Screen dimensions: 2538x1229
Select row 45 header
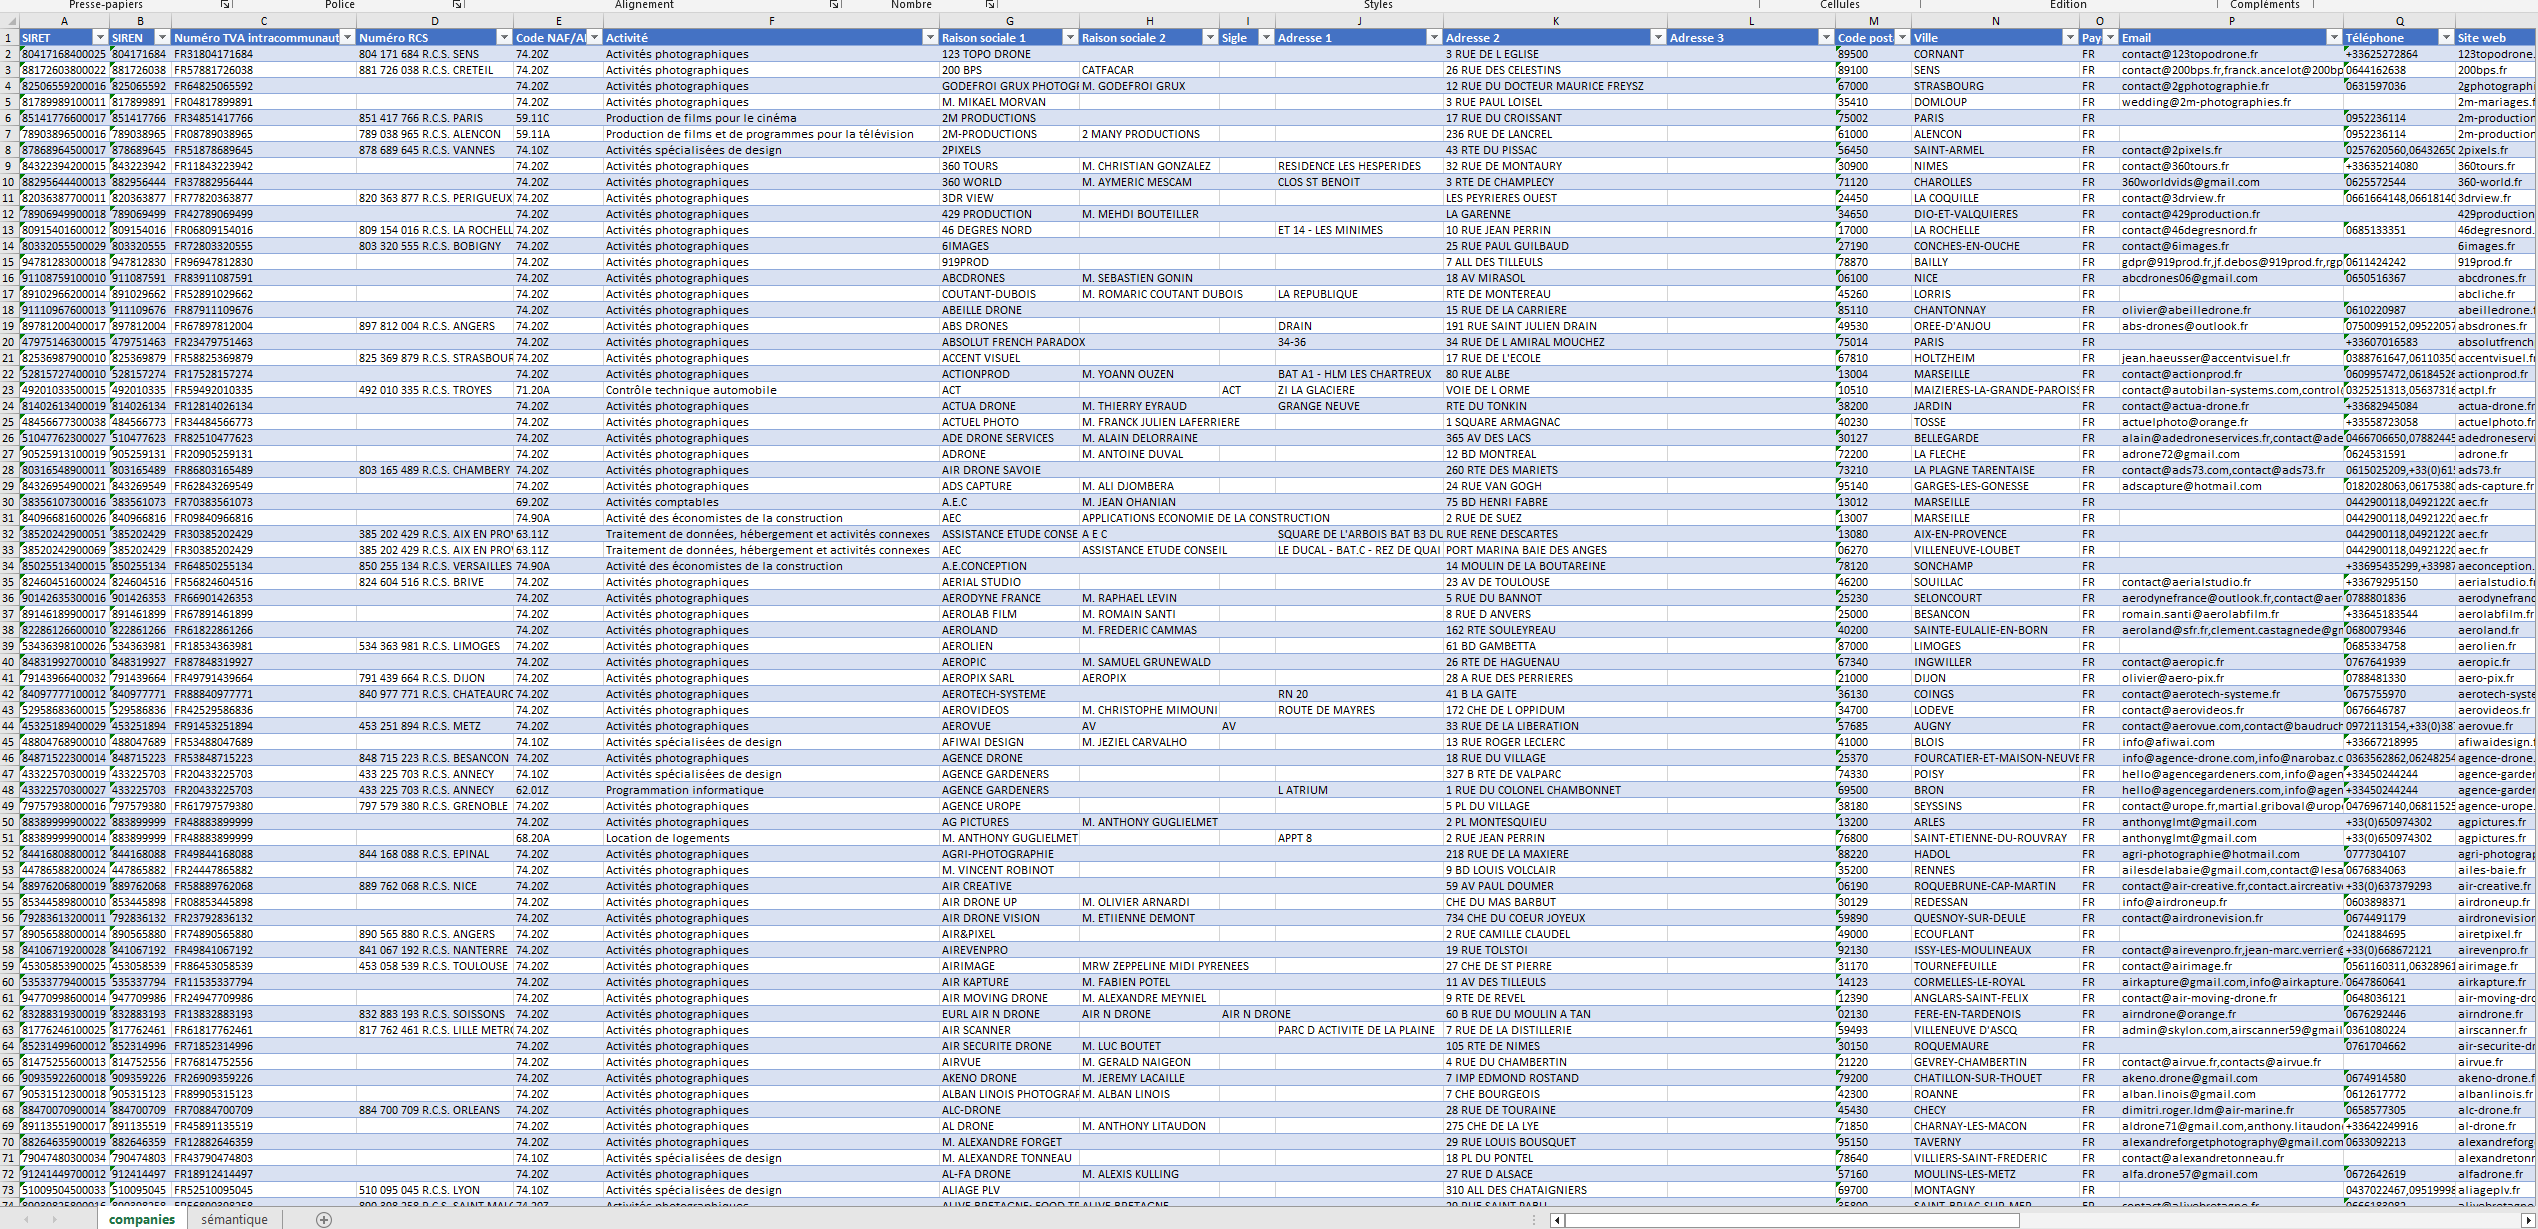pos(9,742)
